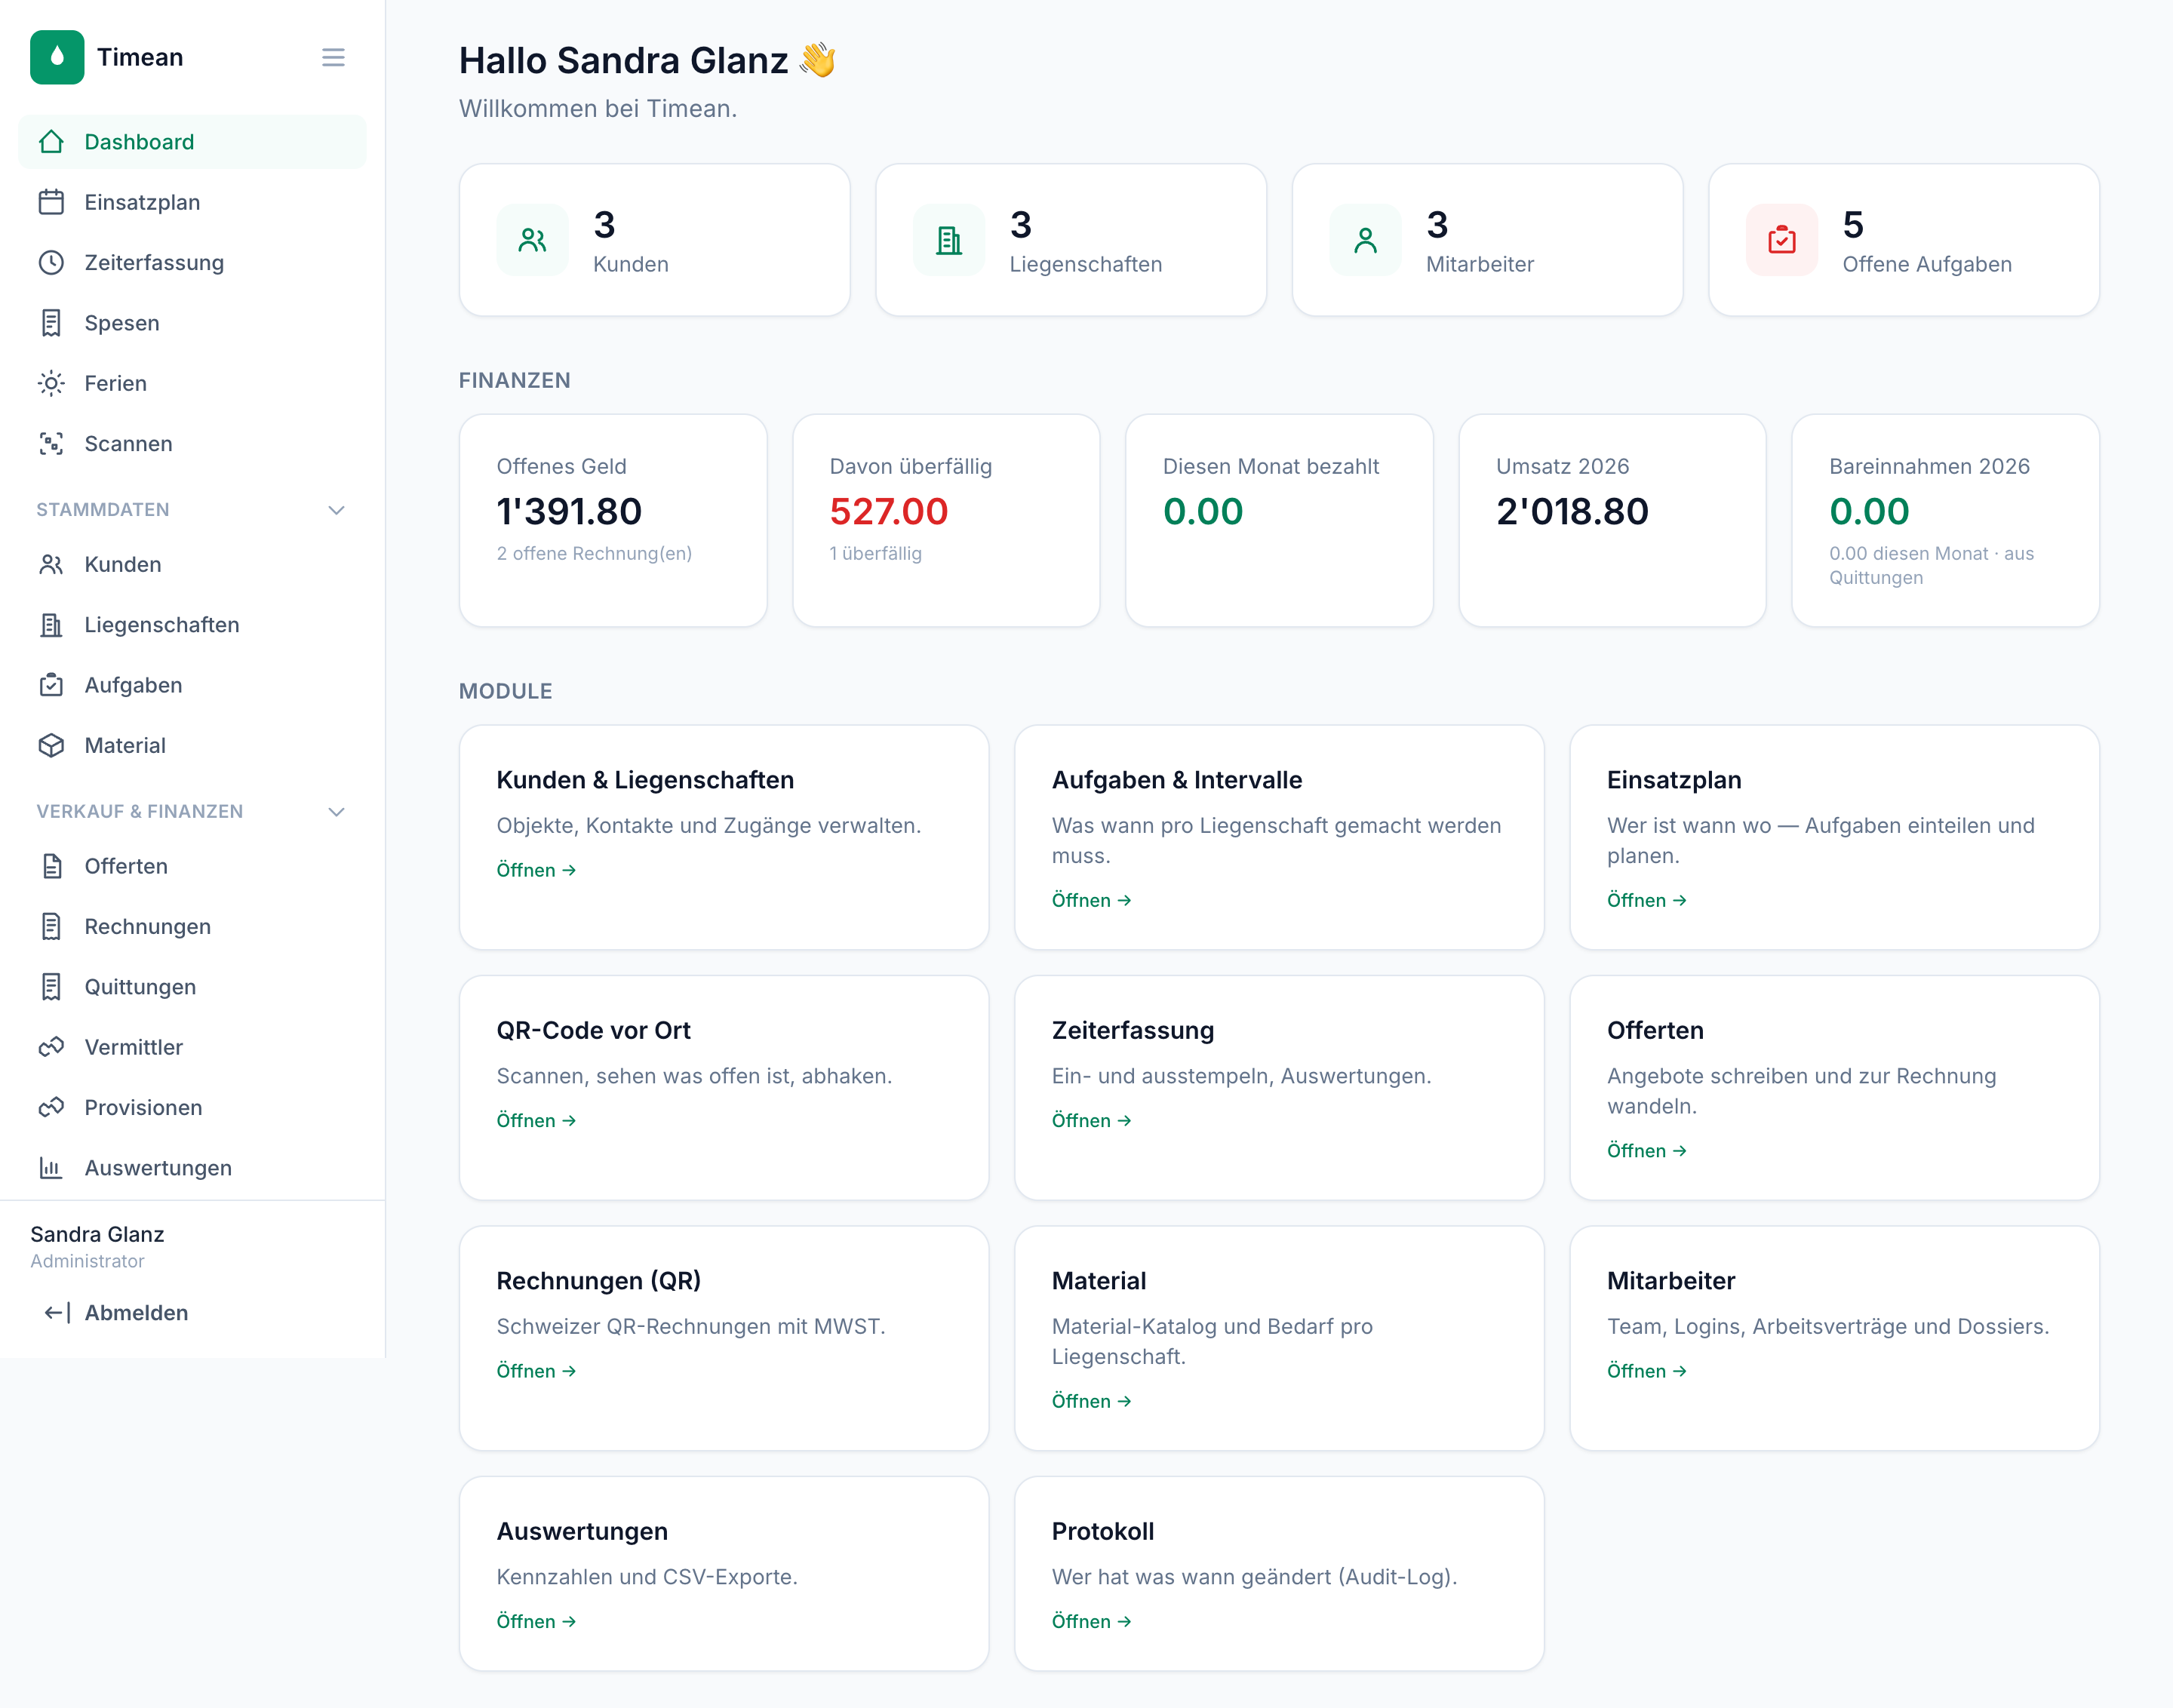Click Öffnen under Offerten module
This screenshot has width=2173, height=1708.
pyautogui.click(x=1646, y=1150)
